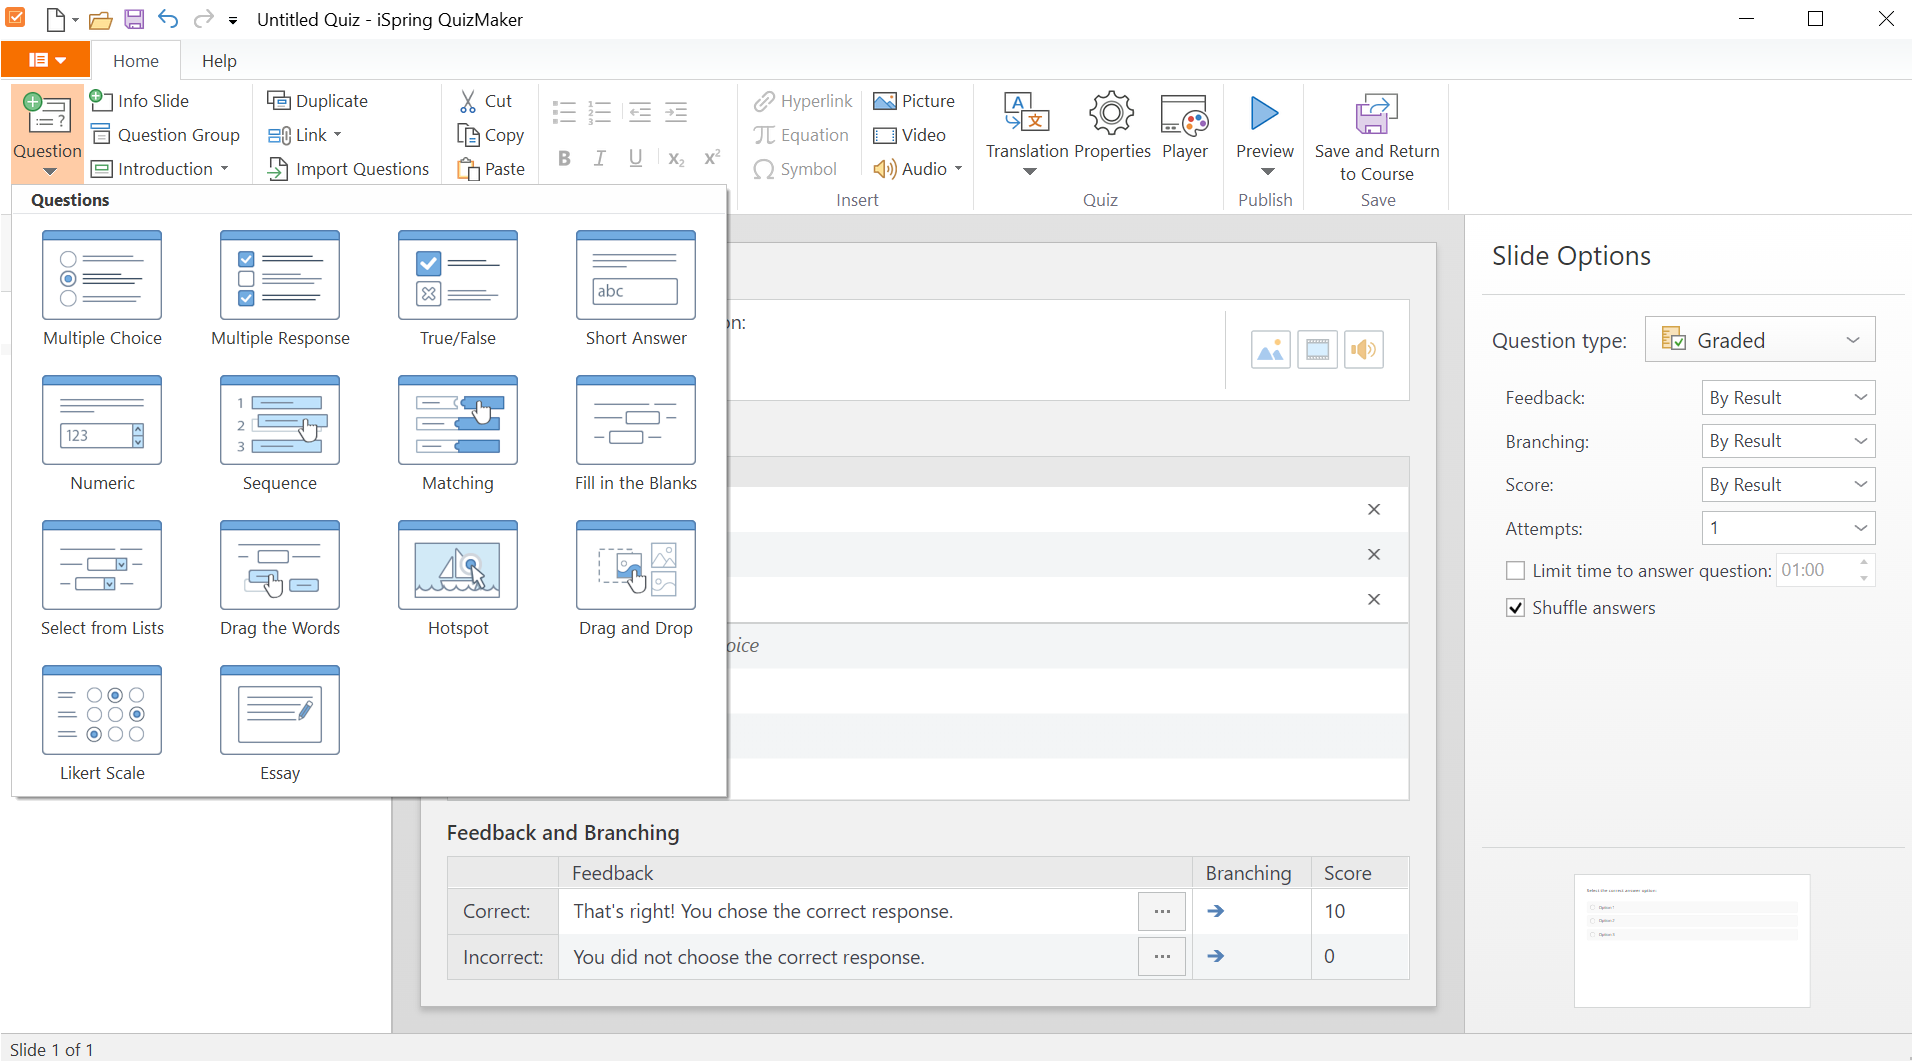The width and height of the screenshot is (1912, 1061).
Task: Open the Question type Graded dropdown
Action: (x=1760, y=341)
